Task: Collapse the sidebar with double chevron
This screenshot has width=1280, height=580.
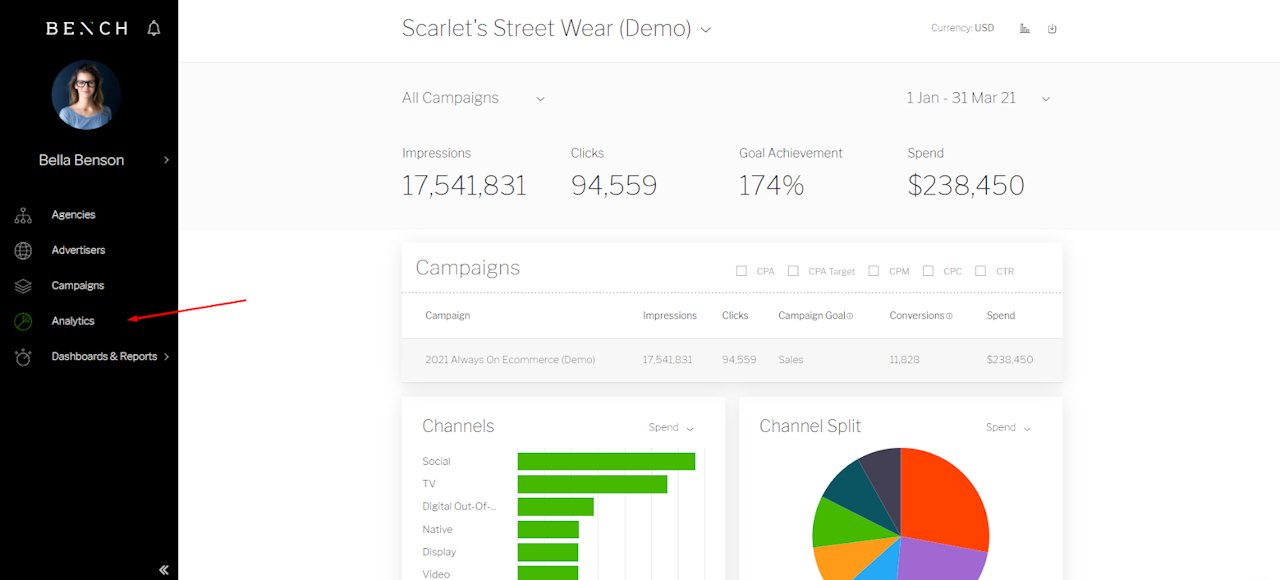Action: (164, 570)
